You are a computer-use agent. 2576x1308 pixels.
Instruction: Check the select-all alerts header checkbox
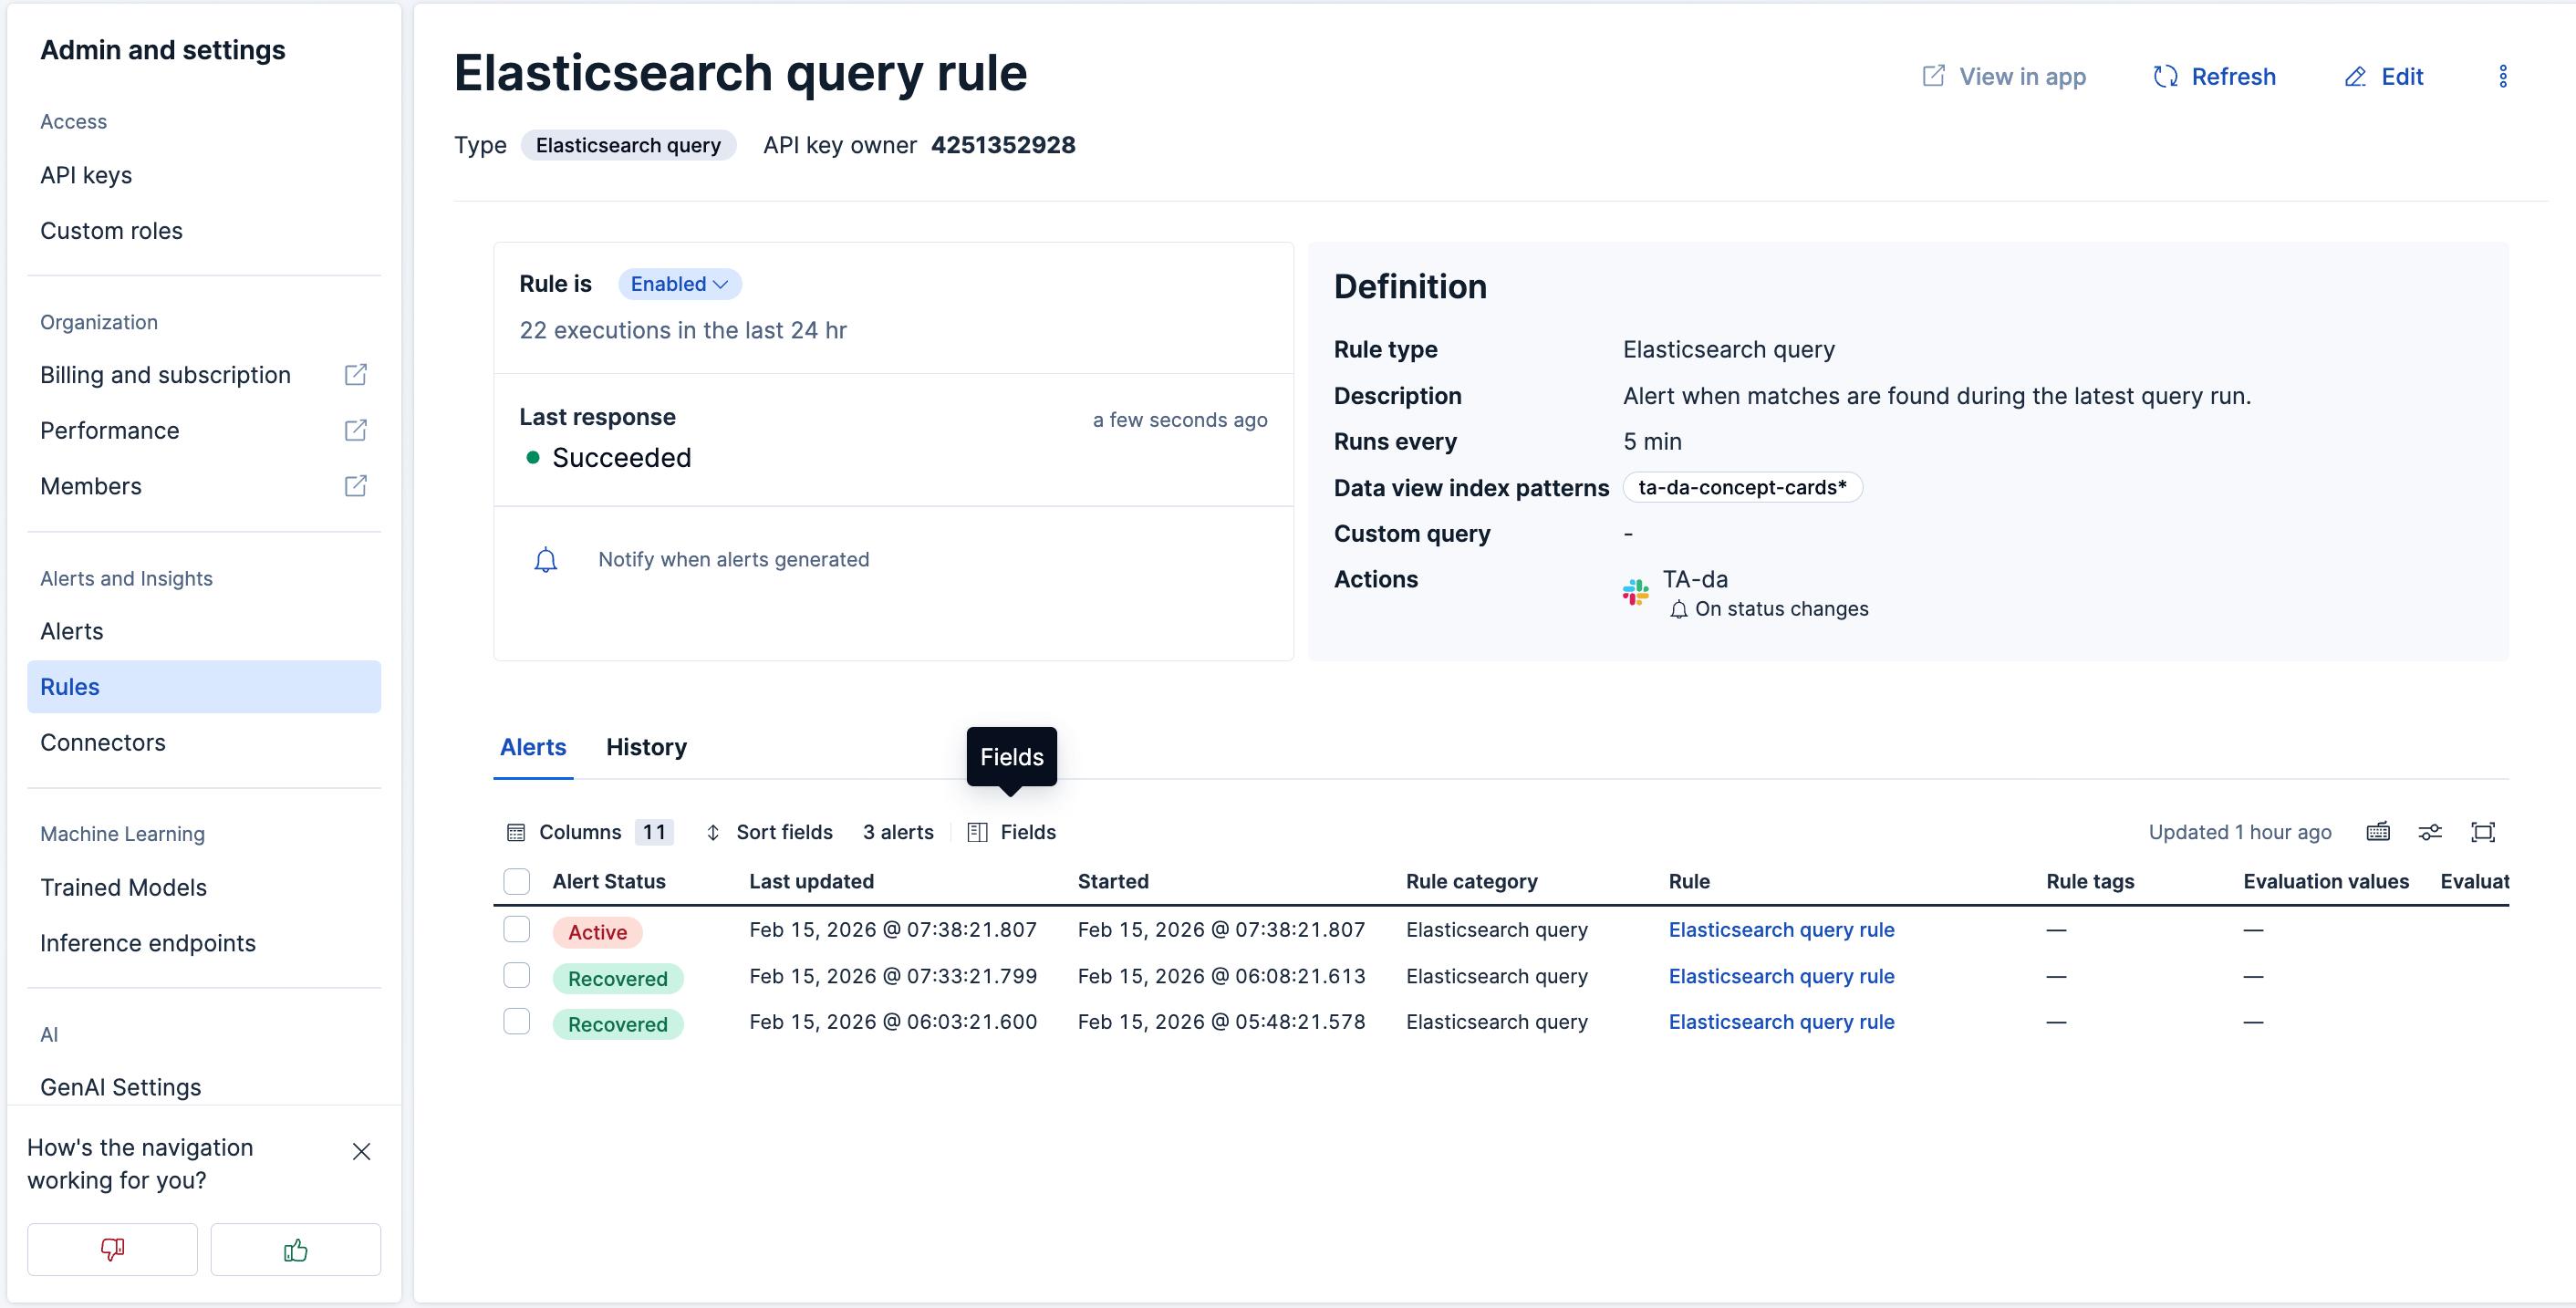coord(516,881)
